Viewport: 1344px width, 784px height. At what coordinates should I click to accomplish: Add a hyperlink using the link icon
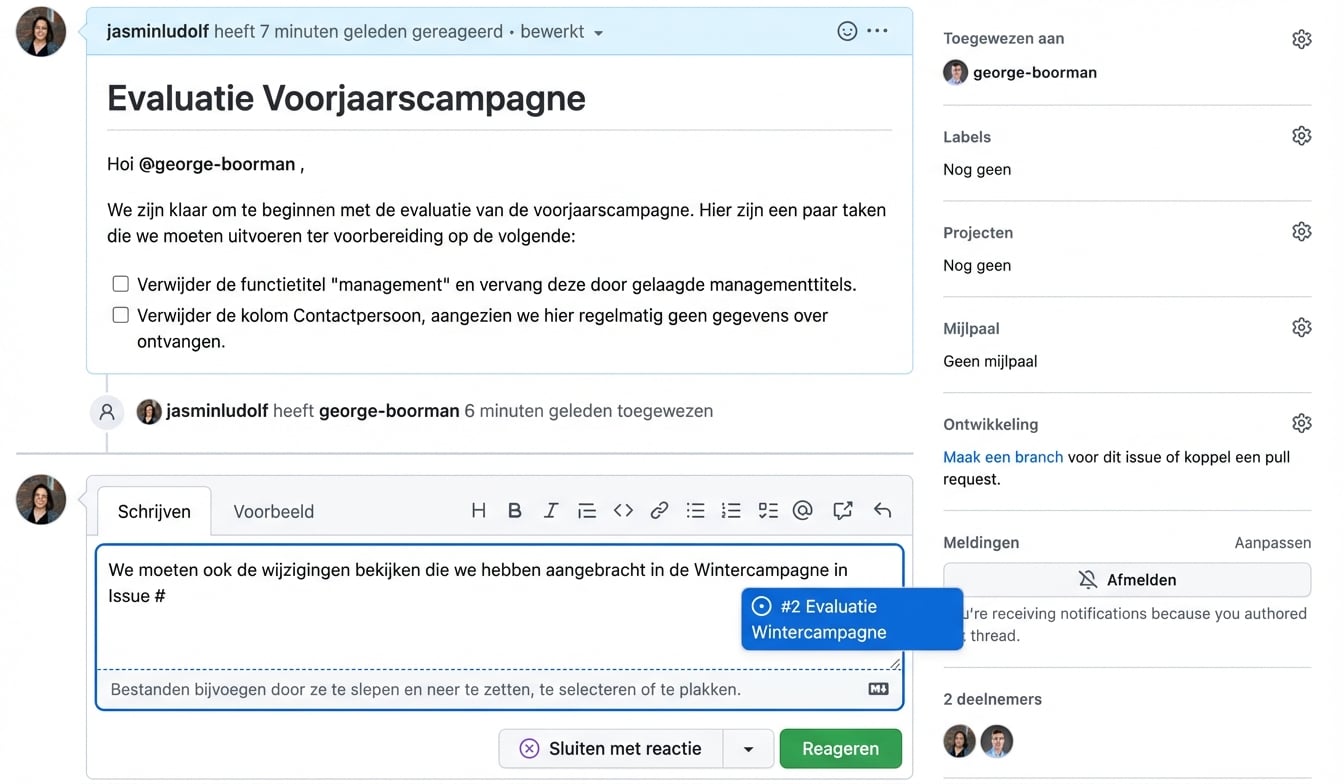pyautogui.click(x=659, y=510)
